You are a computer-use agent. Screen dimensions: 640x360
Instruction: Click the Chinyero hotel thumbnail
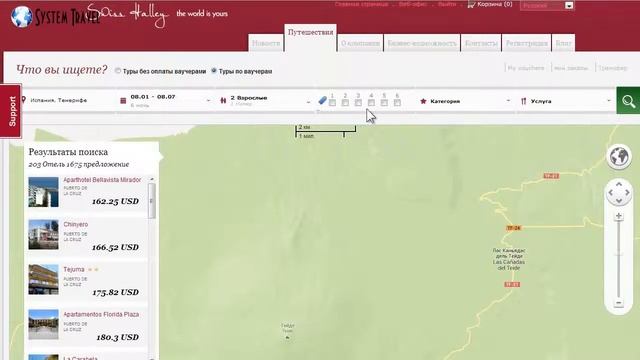(43, 235)
